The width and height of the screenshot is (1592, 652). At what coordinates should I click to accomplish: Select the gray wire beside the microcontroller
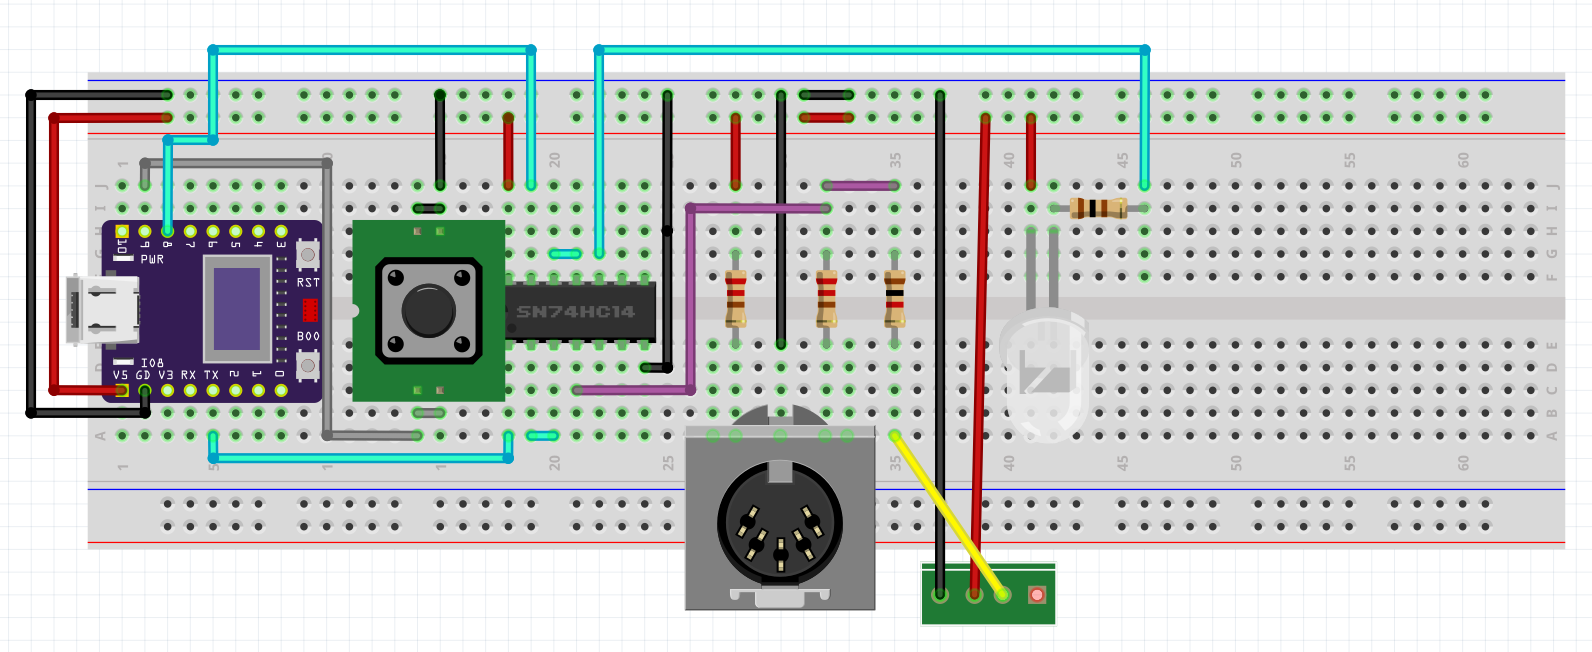point(327,300)
